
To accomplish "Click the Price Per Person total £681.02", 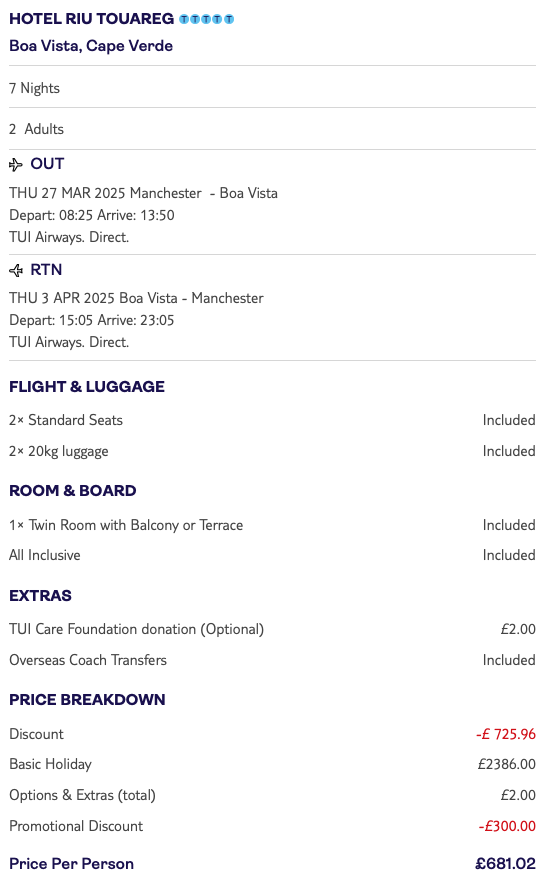I will 505,864.
